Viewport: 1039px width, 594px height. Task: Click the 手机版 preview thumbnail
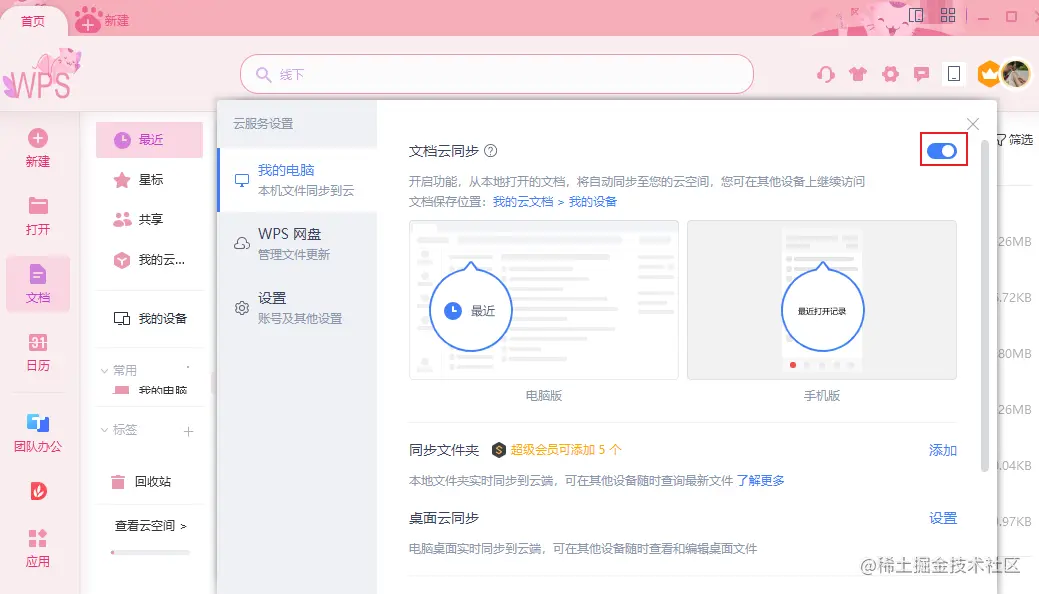point(822,300)
